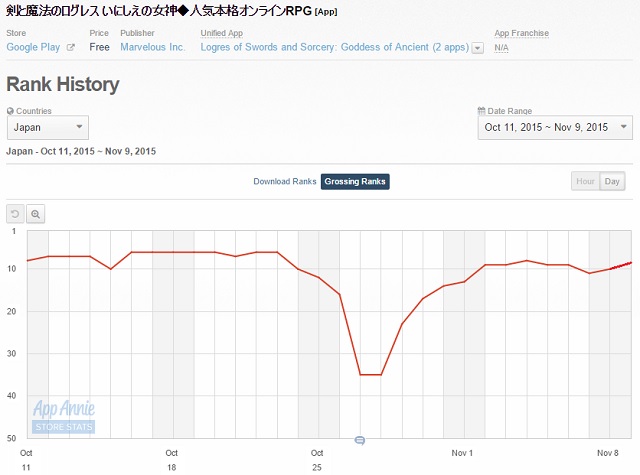The width and height of the screenshot is (640, 475).
Task: Open the date range dropdown
Action: [555, 127]
